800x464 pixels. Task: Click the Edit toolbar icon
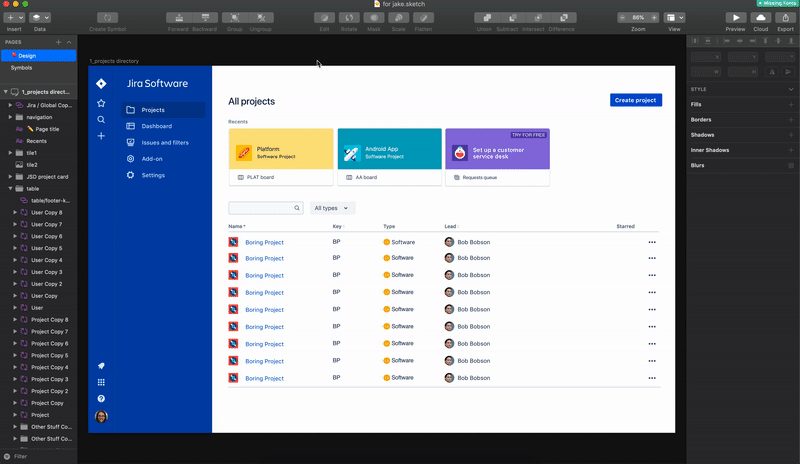click(324, 17)
